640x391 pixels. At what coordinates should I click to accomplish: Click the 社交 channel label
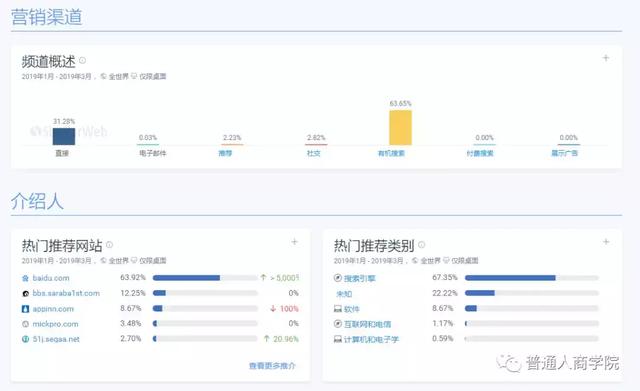point(313,153)
